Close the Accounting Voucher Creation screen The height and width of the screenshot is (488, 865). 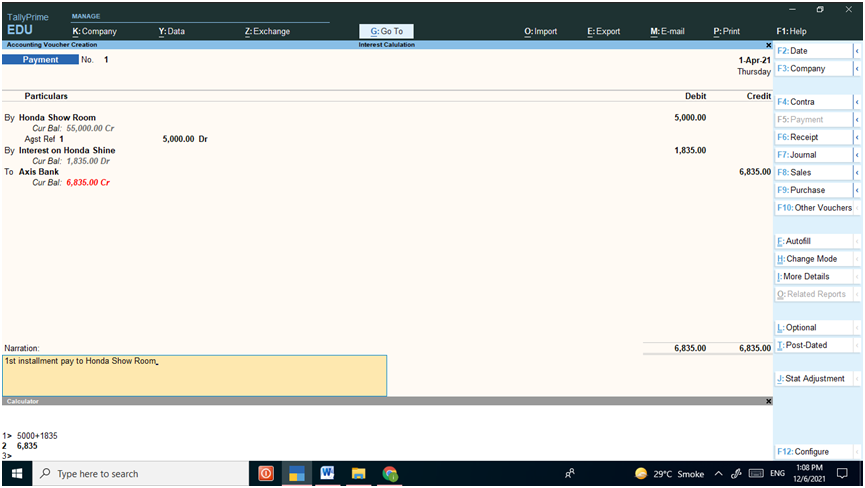coord(768,45)
